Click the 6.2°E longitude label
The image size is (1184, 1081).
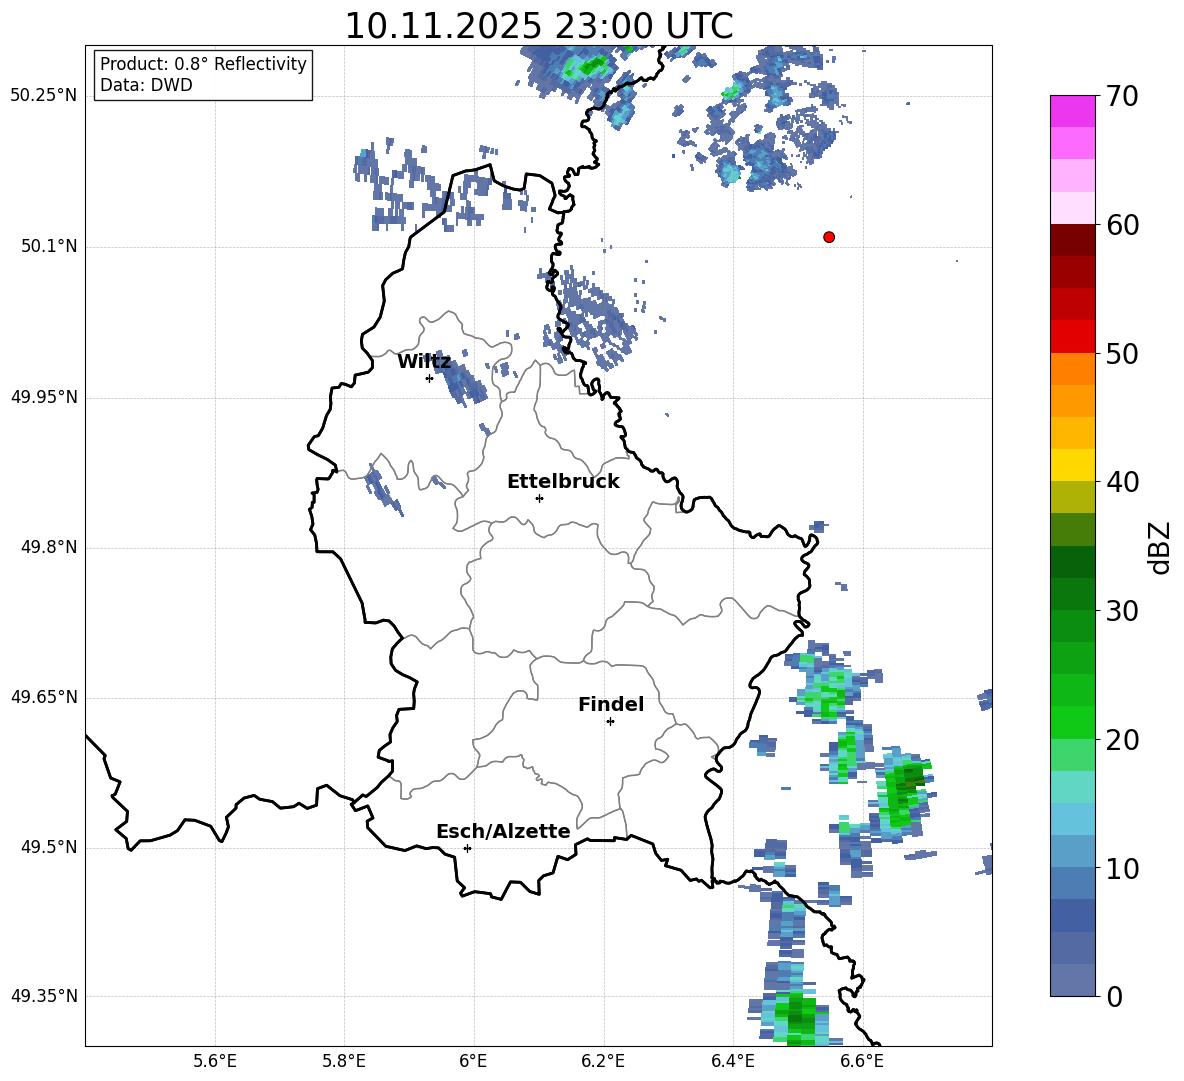click(x=603, y=1061)
